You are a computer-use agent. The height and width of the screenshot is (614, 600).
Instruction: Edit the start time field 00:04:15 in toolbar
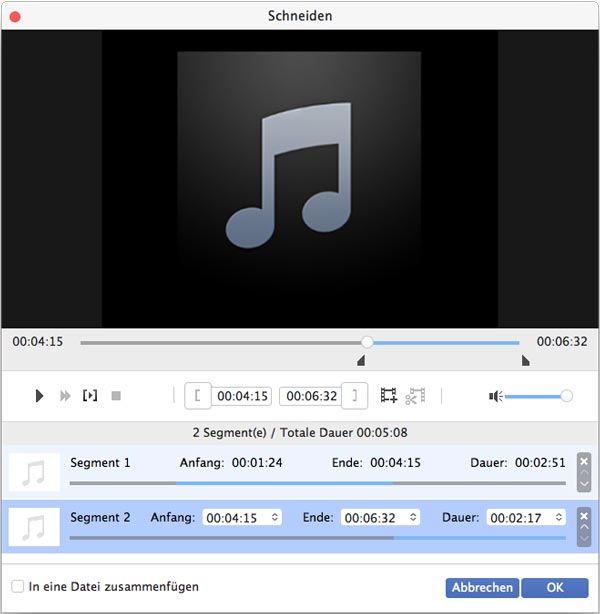242,396
